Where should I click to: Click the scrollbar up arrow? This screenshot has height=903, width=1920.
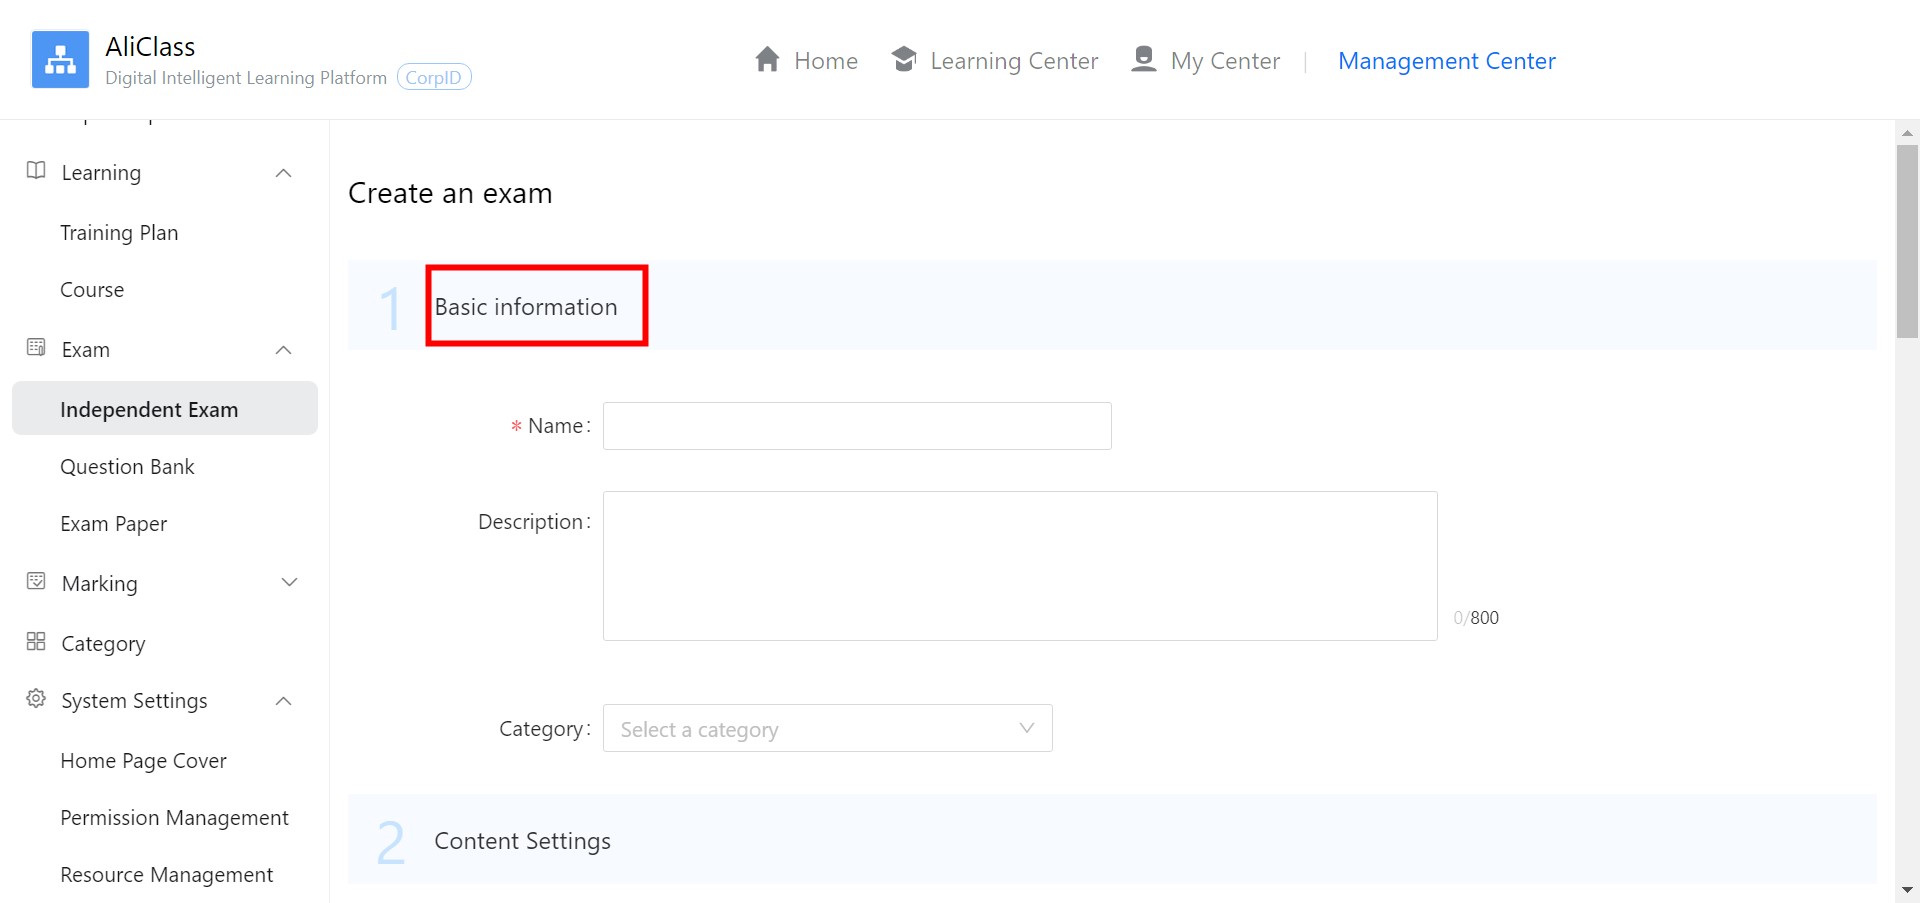(x=1907, y=132)
